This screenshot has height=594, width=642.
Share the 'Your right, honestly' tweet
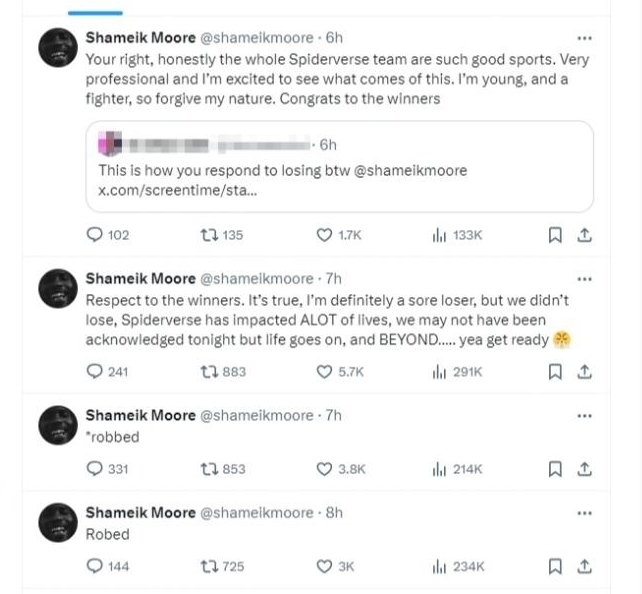coord(585,235)
